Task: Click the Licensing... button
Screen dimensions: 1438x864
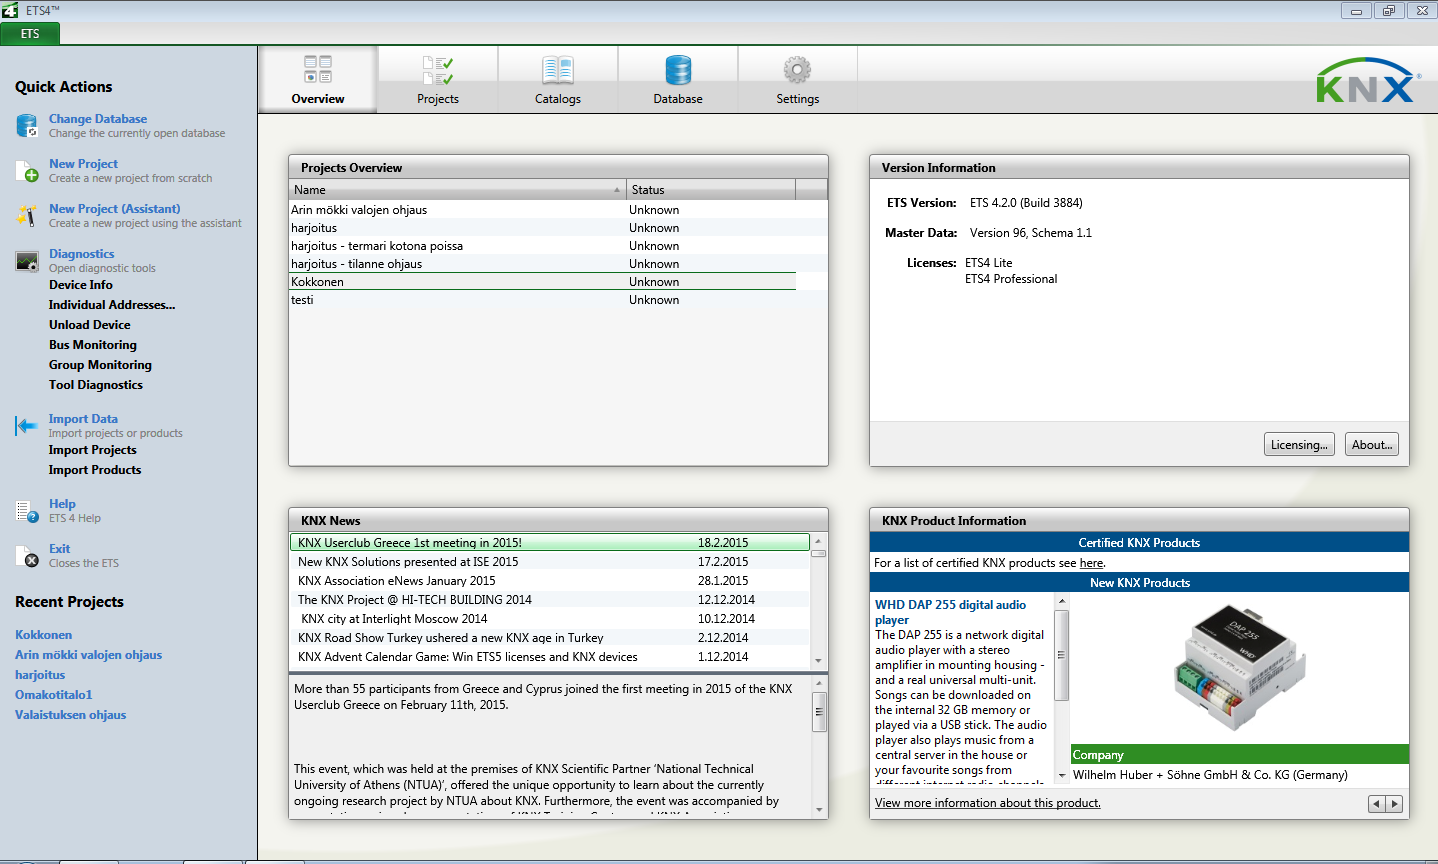Action: 1299,445
